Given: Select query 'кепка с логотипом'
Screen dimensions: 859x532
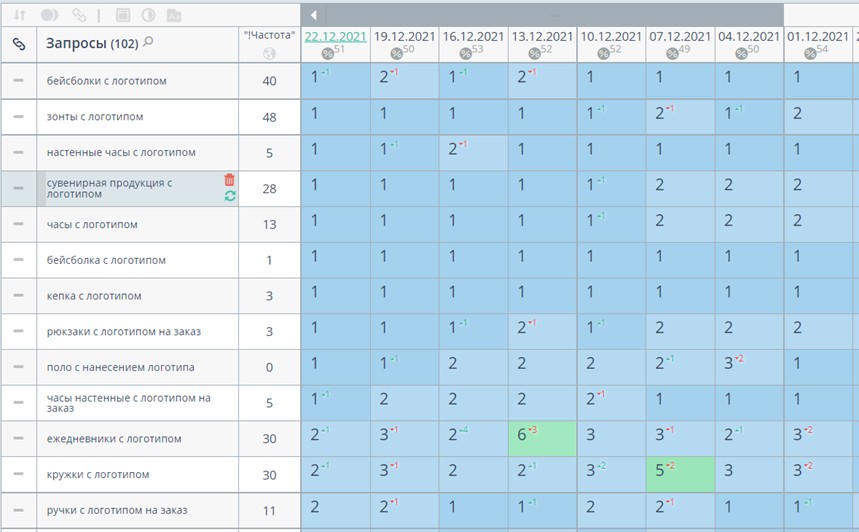Looking at the screenshot, I should click(94, 296).
